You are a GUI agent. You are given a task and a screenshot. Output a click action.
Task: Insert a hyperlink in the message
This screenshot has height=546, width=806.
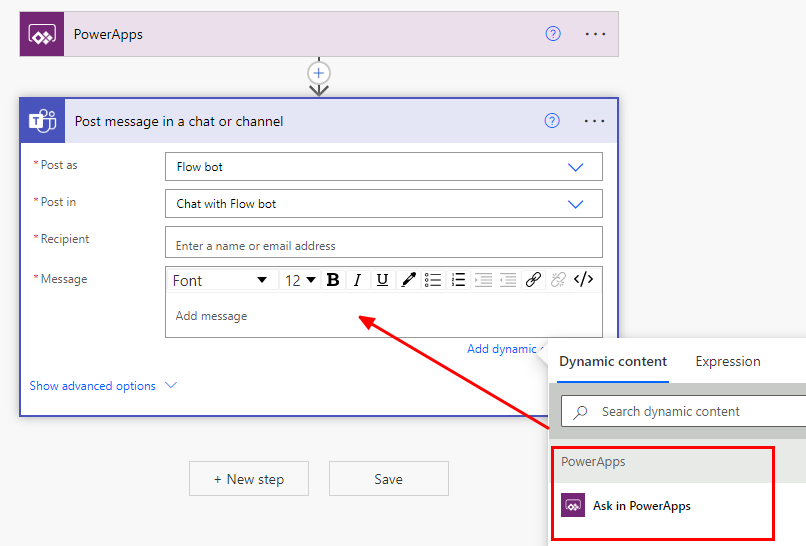point(533,280)
